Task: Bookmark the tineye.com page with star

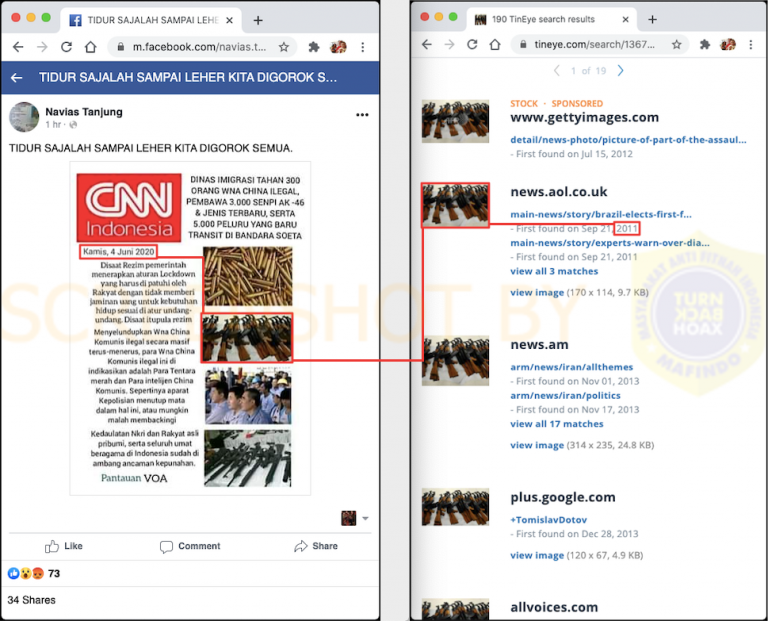Action: (676, 45)
